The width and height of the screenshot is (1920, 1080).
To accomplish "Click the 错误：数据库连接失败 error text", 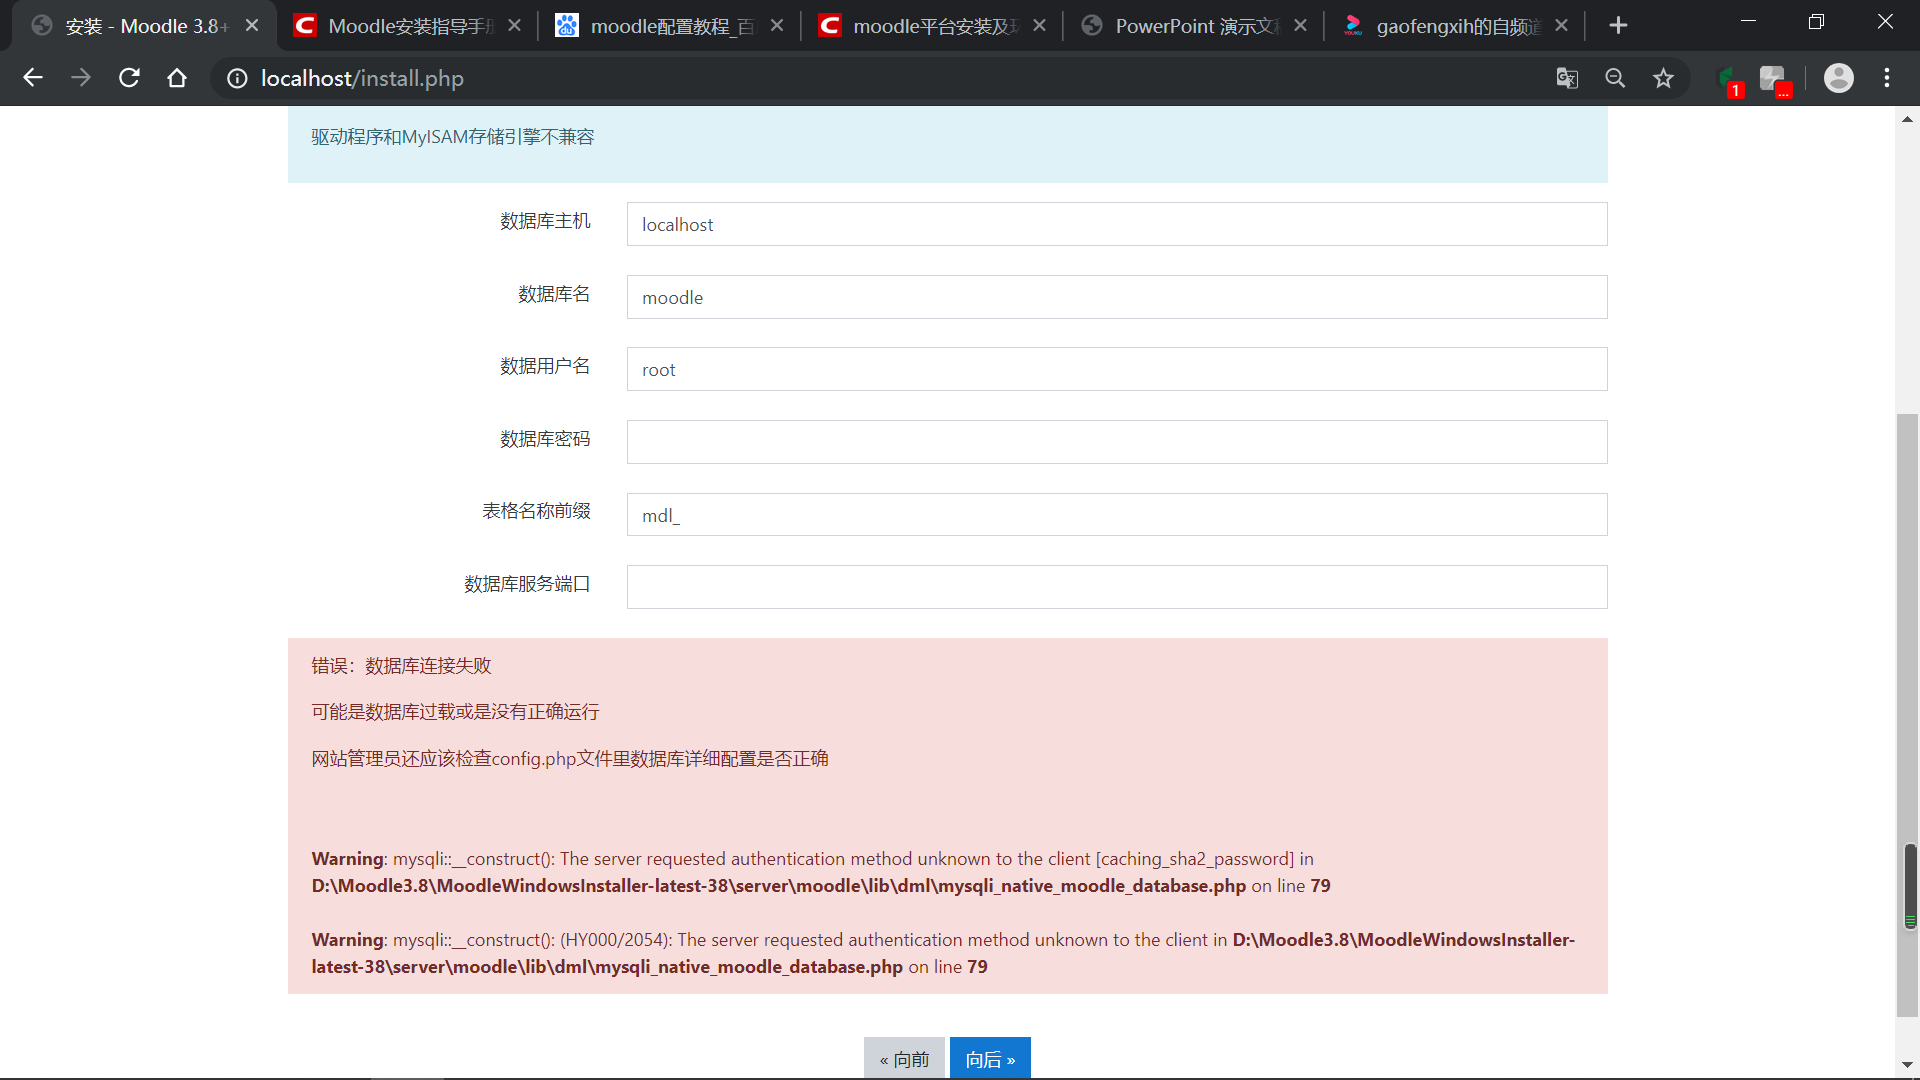I will coord(401,666).
